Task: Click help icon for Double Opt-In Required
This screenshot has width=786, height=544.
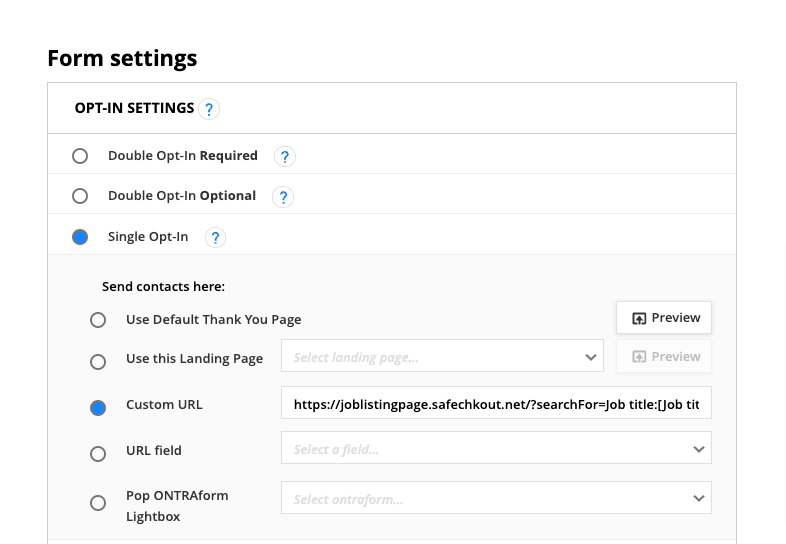Action: coord(285,157)
